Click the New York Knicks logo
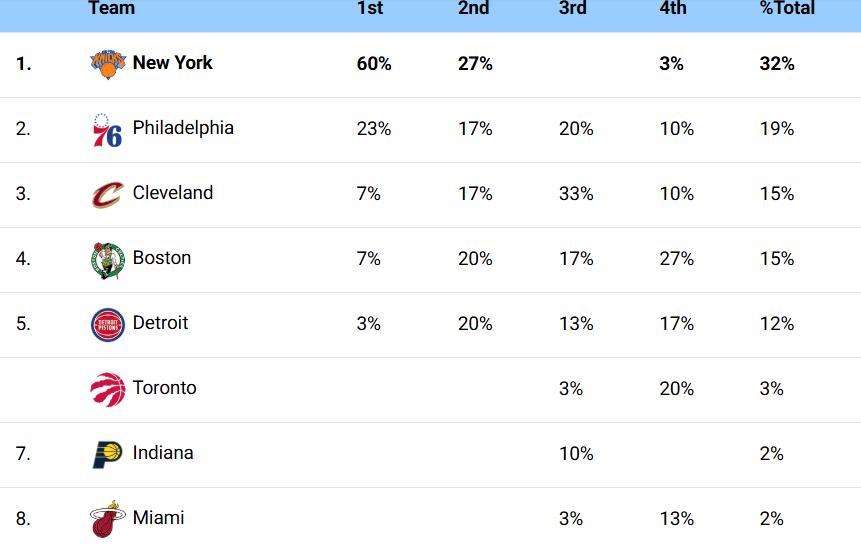Image resolution: width=861 pixels, height=548 pixels. coord(108,64)
